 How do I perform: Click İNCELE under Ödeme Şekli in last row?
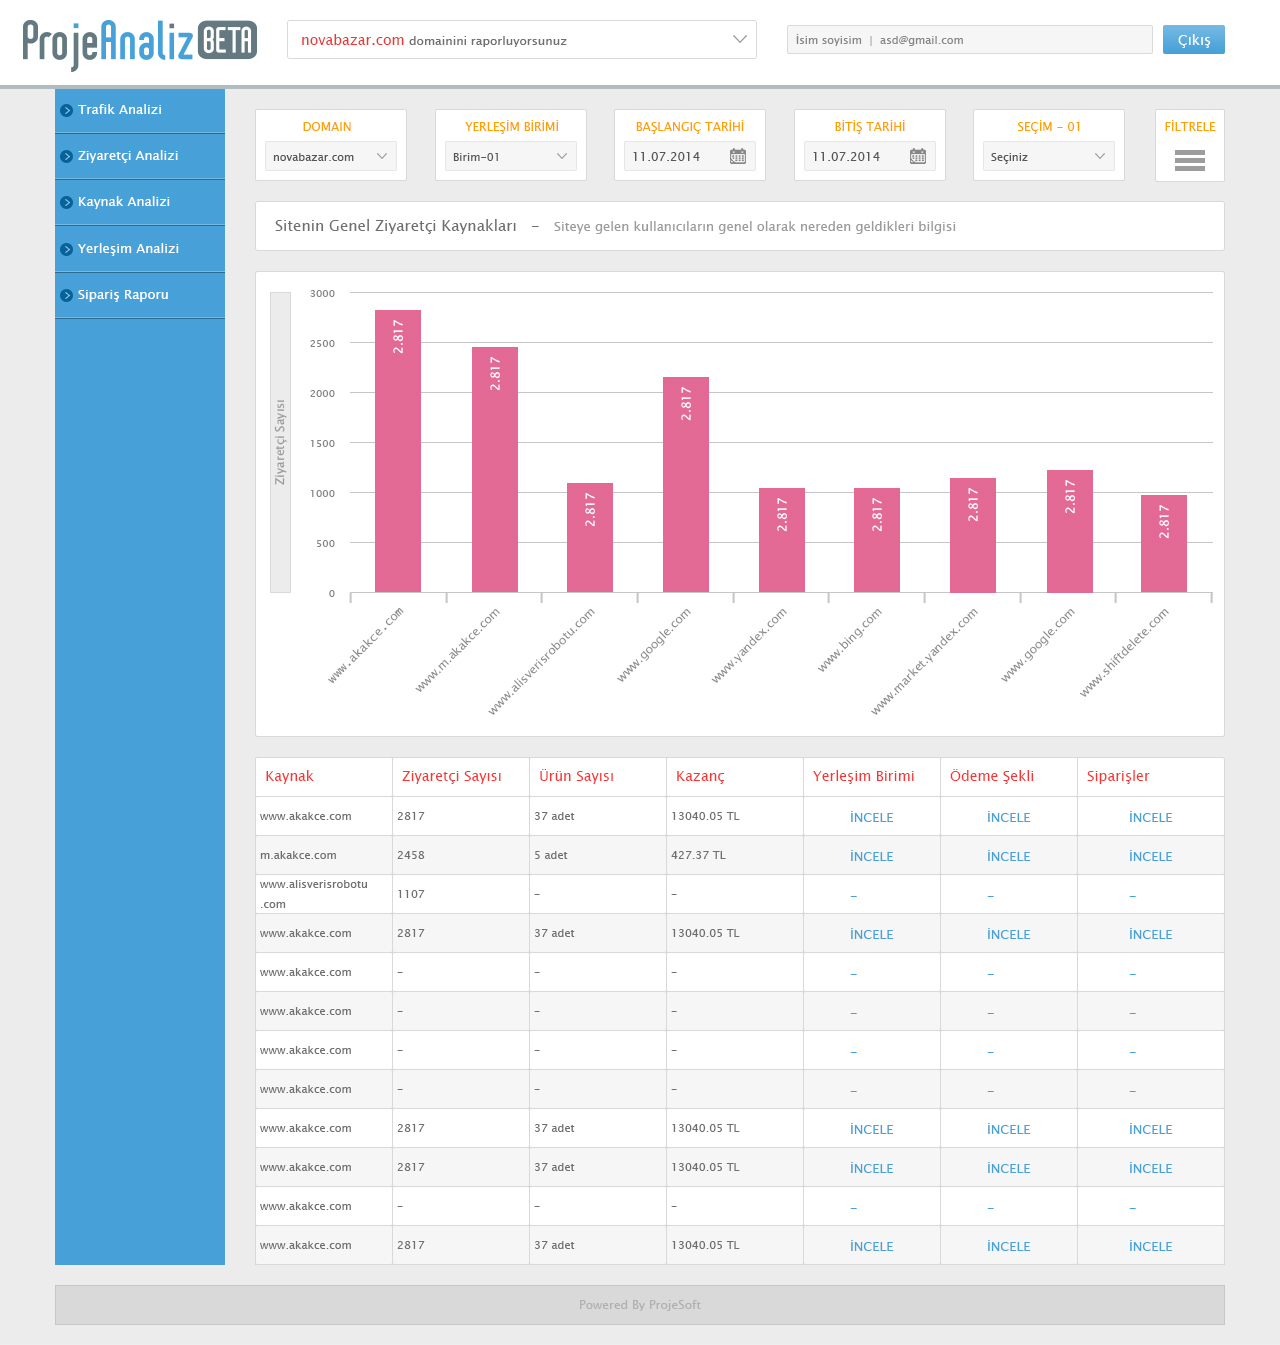click(x=1009, y=1247)
